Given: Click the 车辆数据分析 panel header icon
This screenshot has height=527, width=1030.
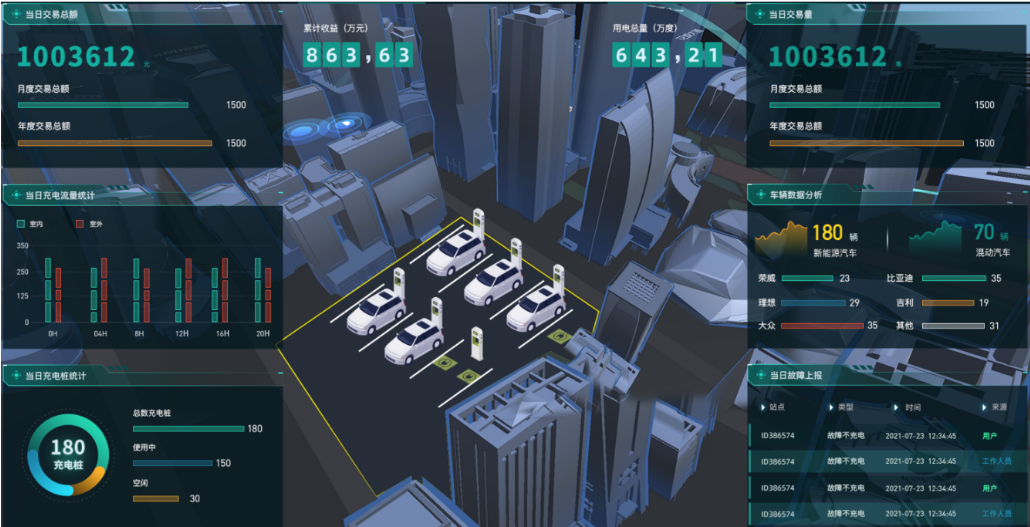Looking at the screenshot, I should click(759, 195).
